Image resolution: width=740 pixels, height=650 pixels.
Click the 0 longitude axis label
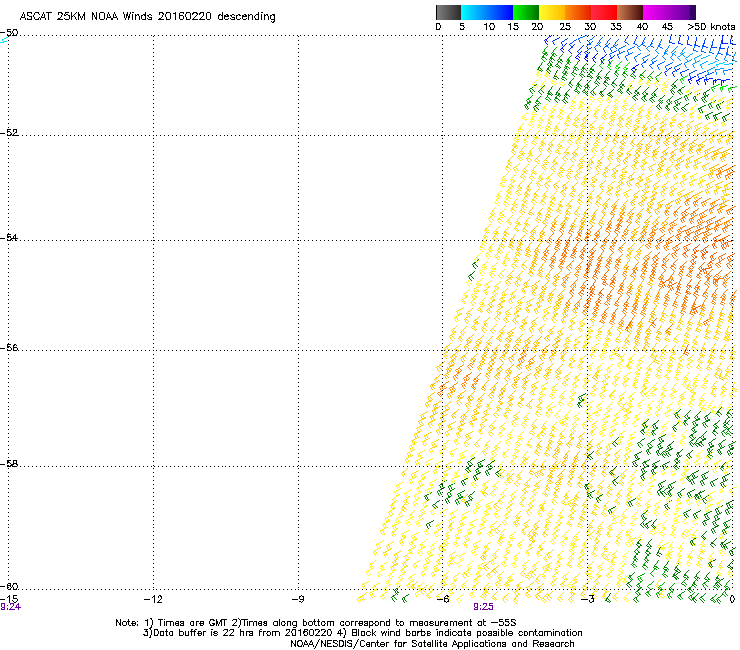(x=732, y=599)
